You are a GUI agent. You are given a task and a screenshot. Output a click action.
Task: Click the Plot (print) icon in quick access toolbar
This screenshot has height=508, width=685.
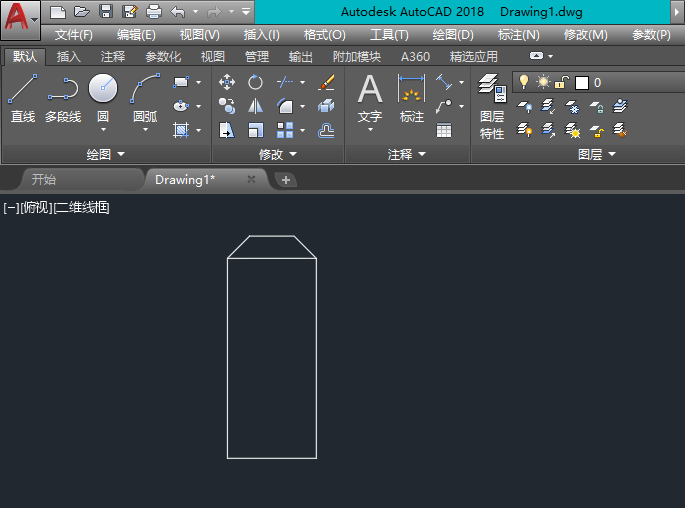pos(153,12)
